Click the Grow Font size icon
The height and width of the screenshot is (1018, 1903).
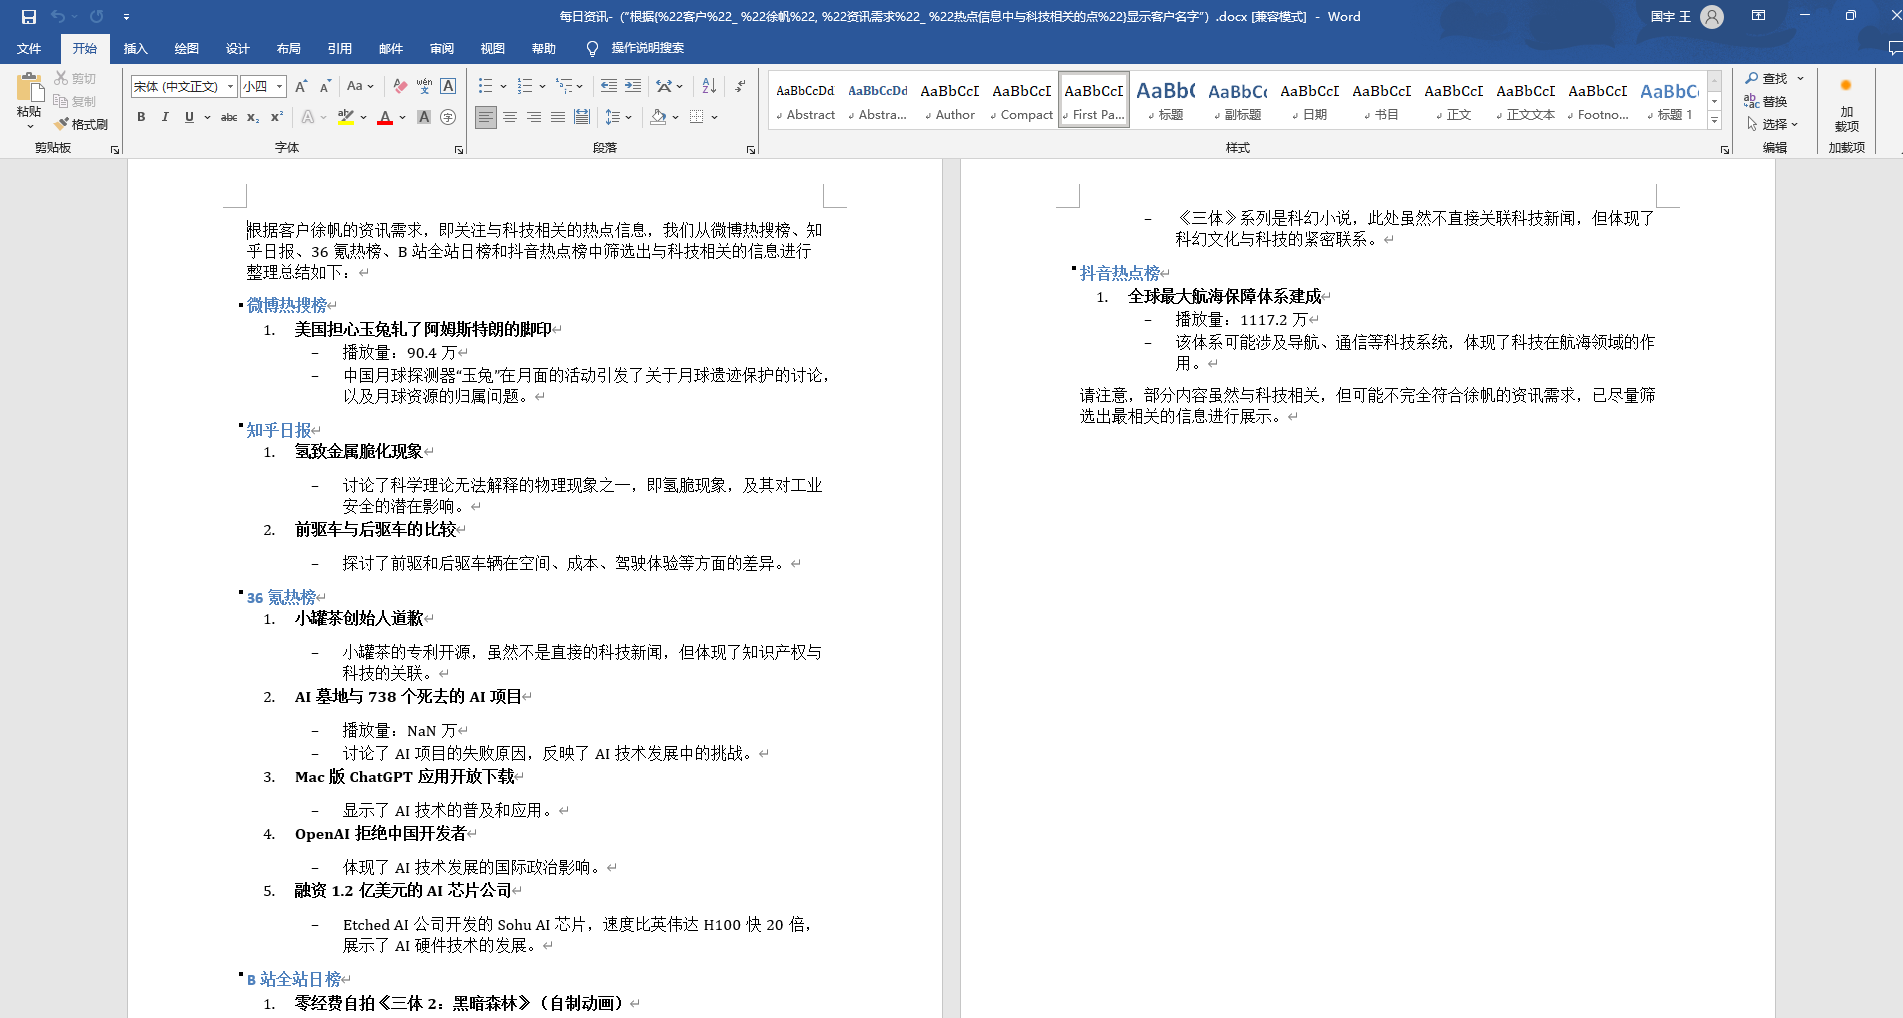tap(301, 86)
